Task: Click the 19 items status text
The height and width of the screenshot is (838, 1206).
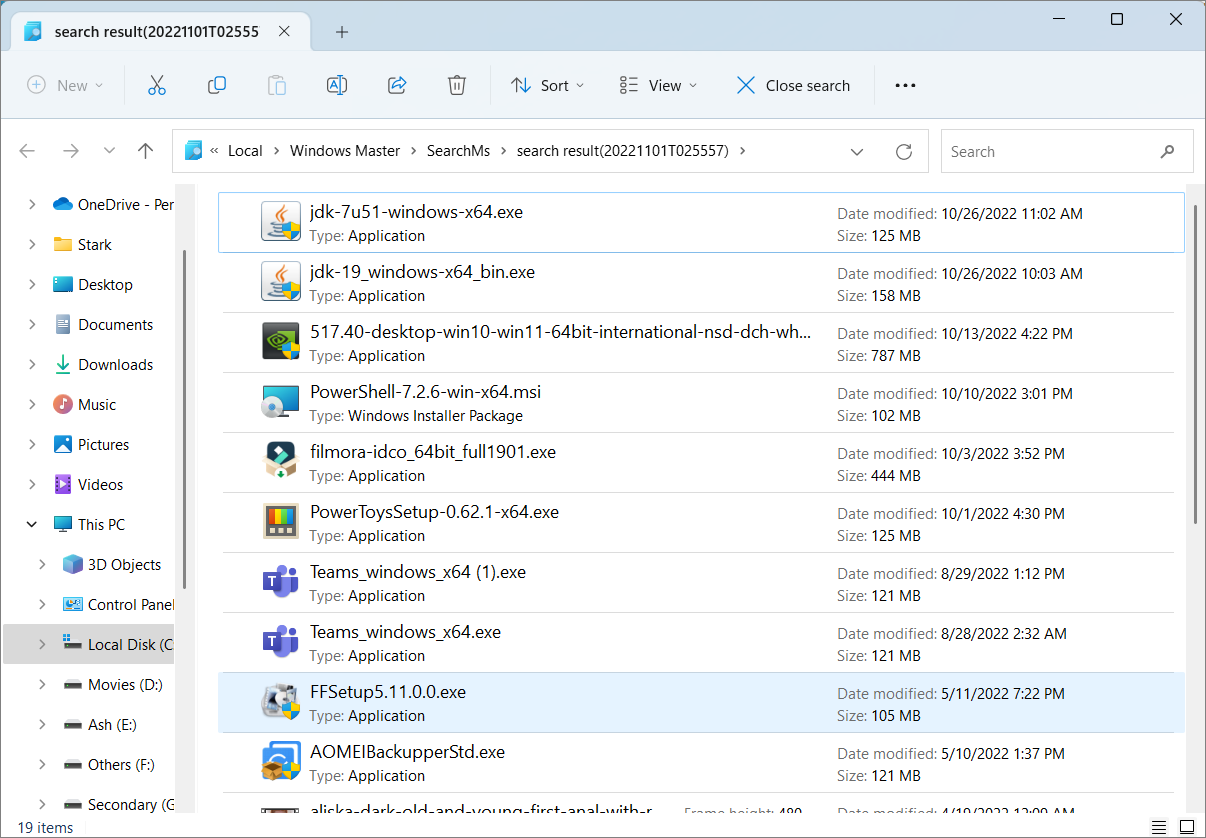Action: (x=45, y=827)
